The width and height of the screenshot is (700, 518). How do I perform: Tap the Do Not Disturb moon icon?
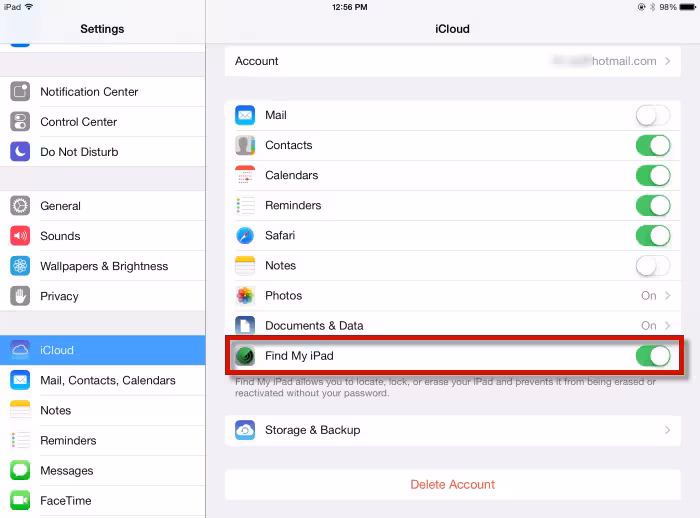(x=20, y=152)
